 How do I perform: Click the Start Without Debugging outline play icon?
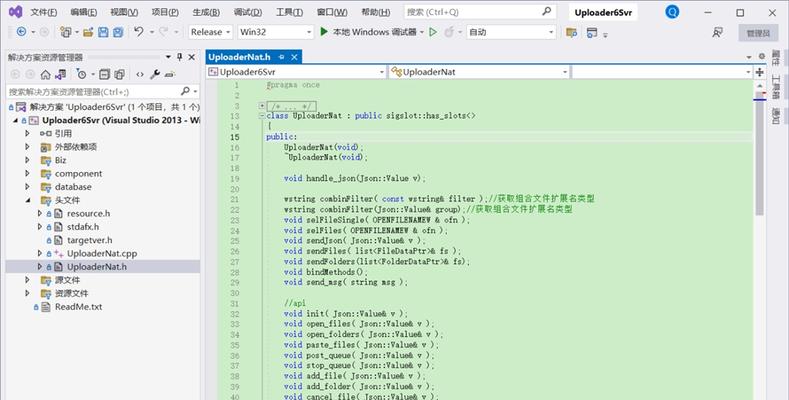coord(433,32)
